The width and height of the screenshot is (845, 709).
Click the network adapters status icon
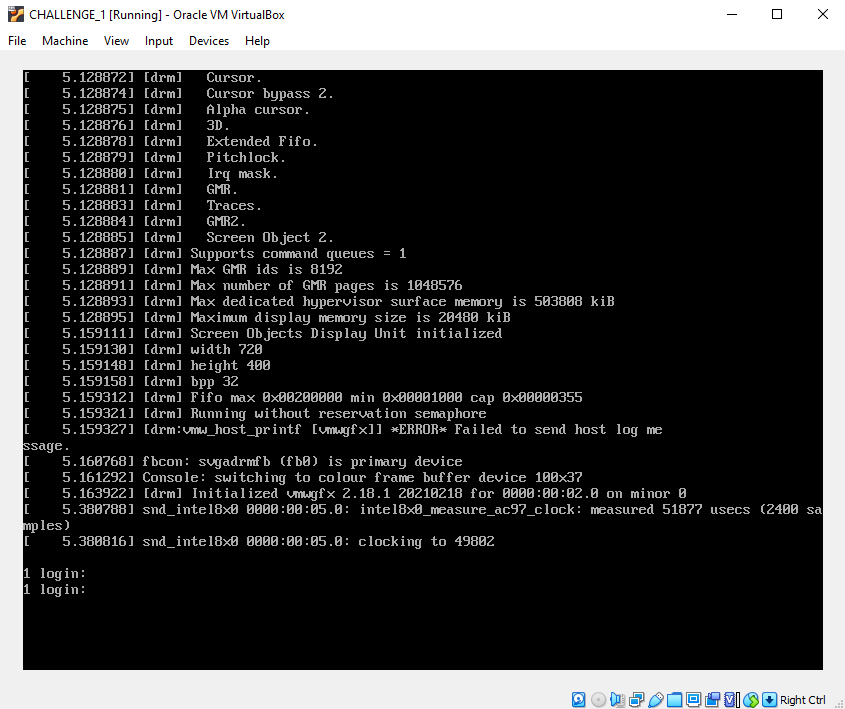(636, 700)
